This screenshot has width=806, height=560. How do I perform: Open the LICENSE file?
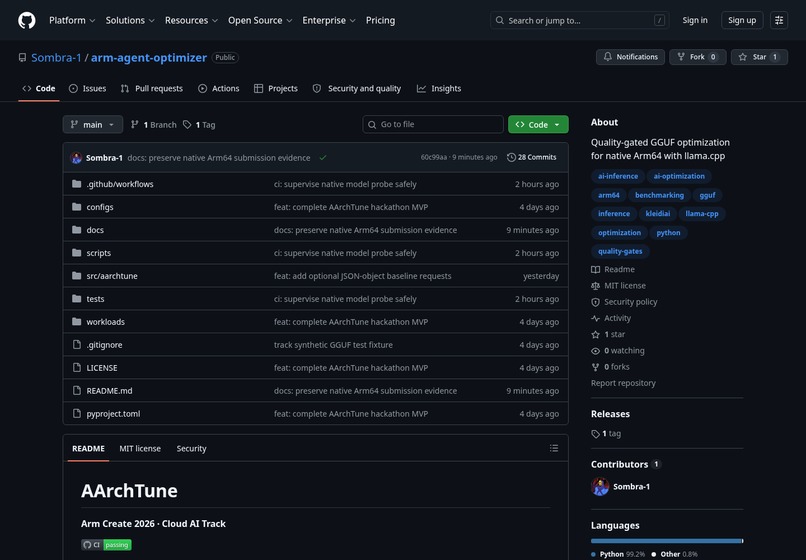[x=102, y=368]
